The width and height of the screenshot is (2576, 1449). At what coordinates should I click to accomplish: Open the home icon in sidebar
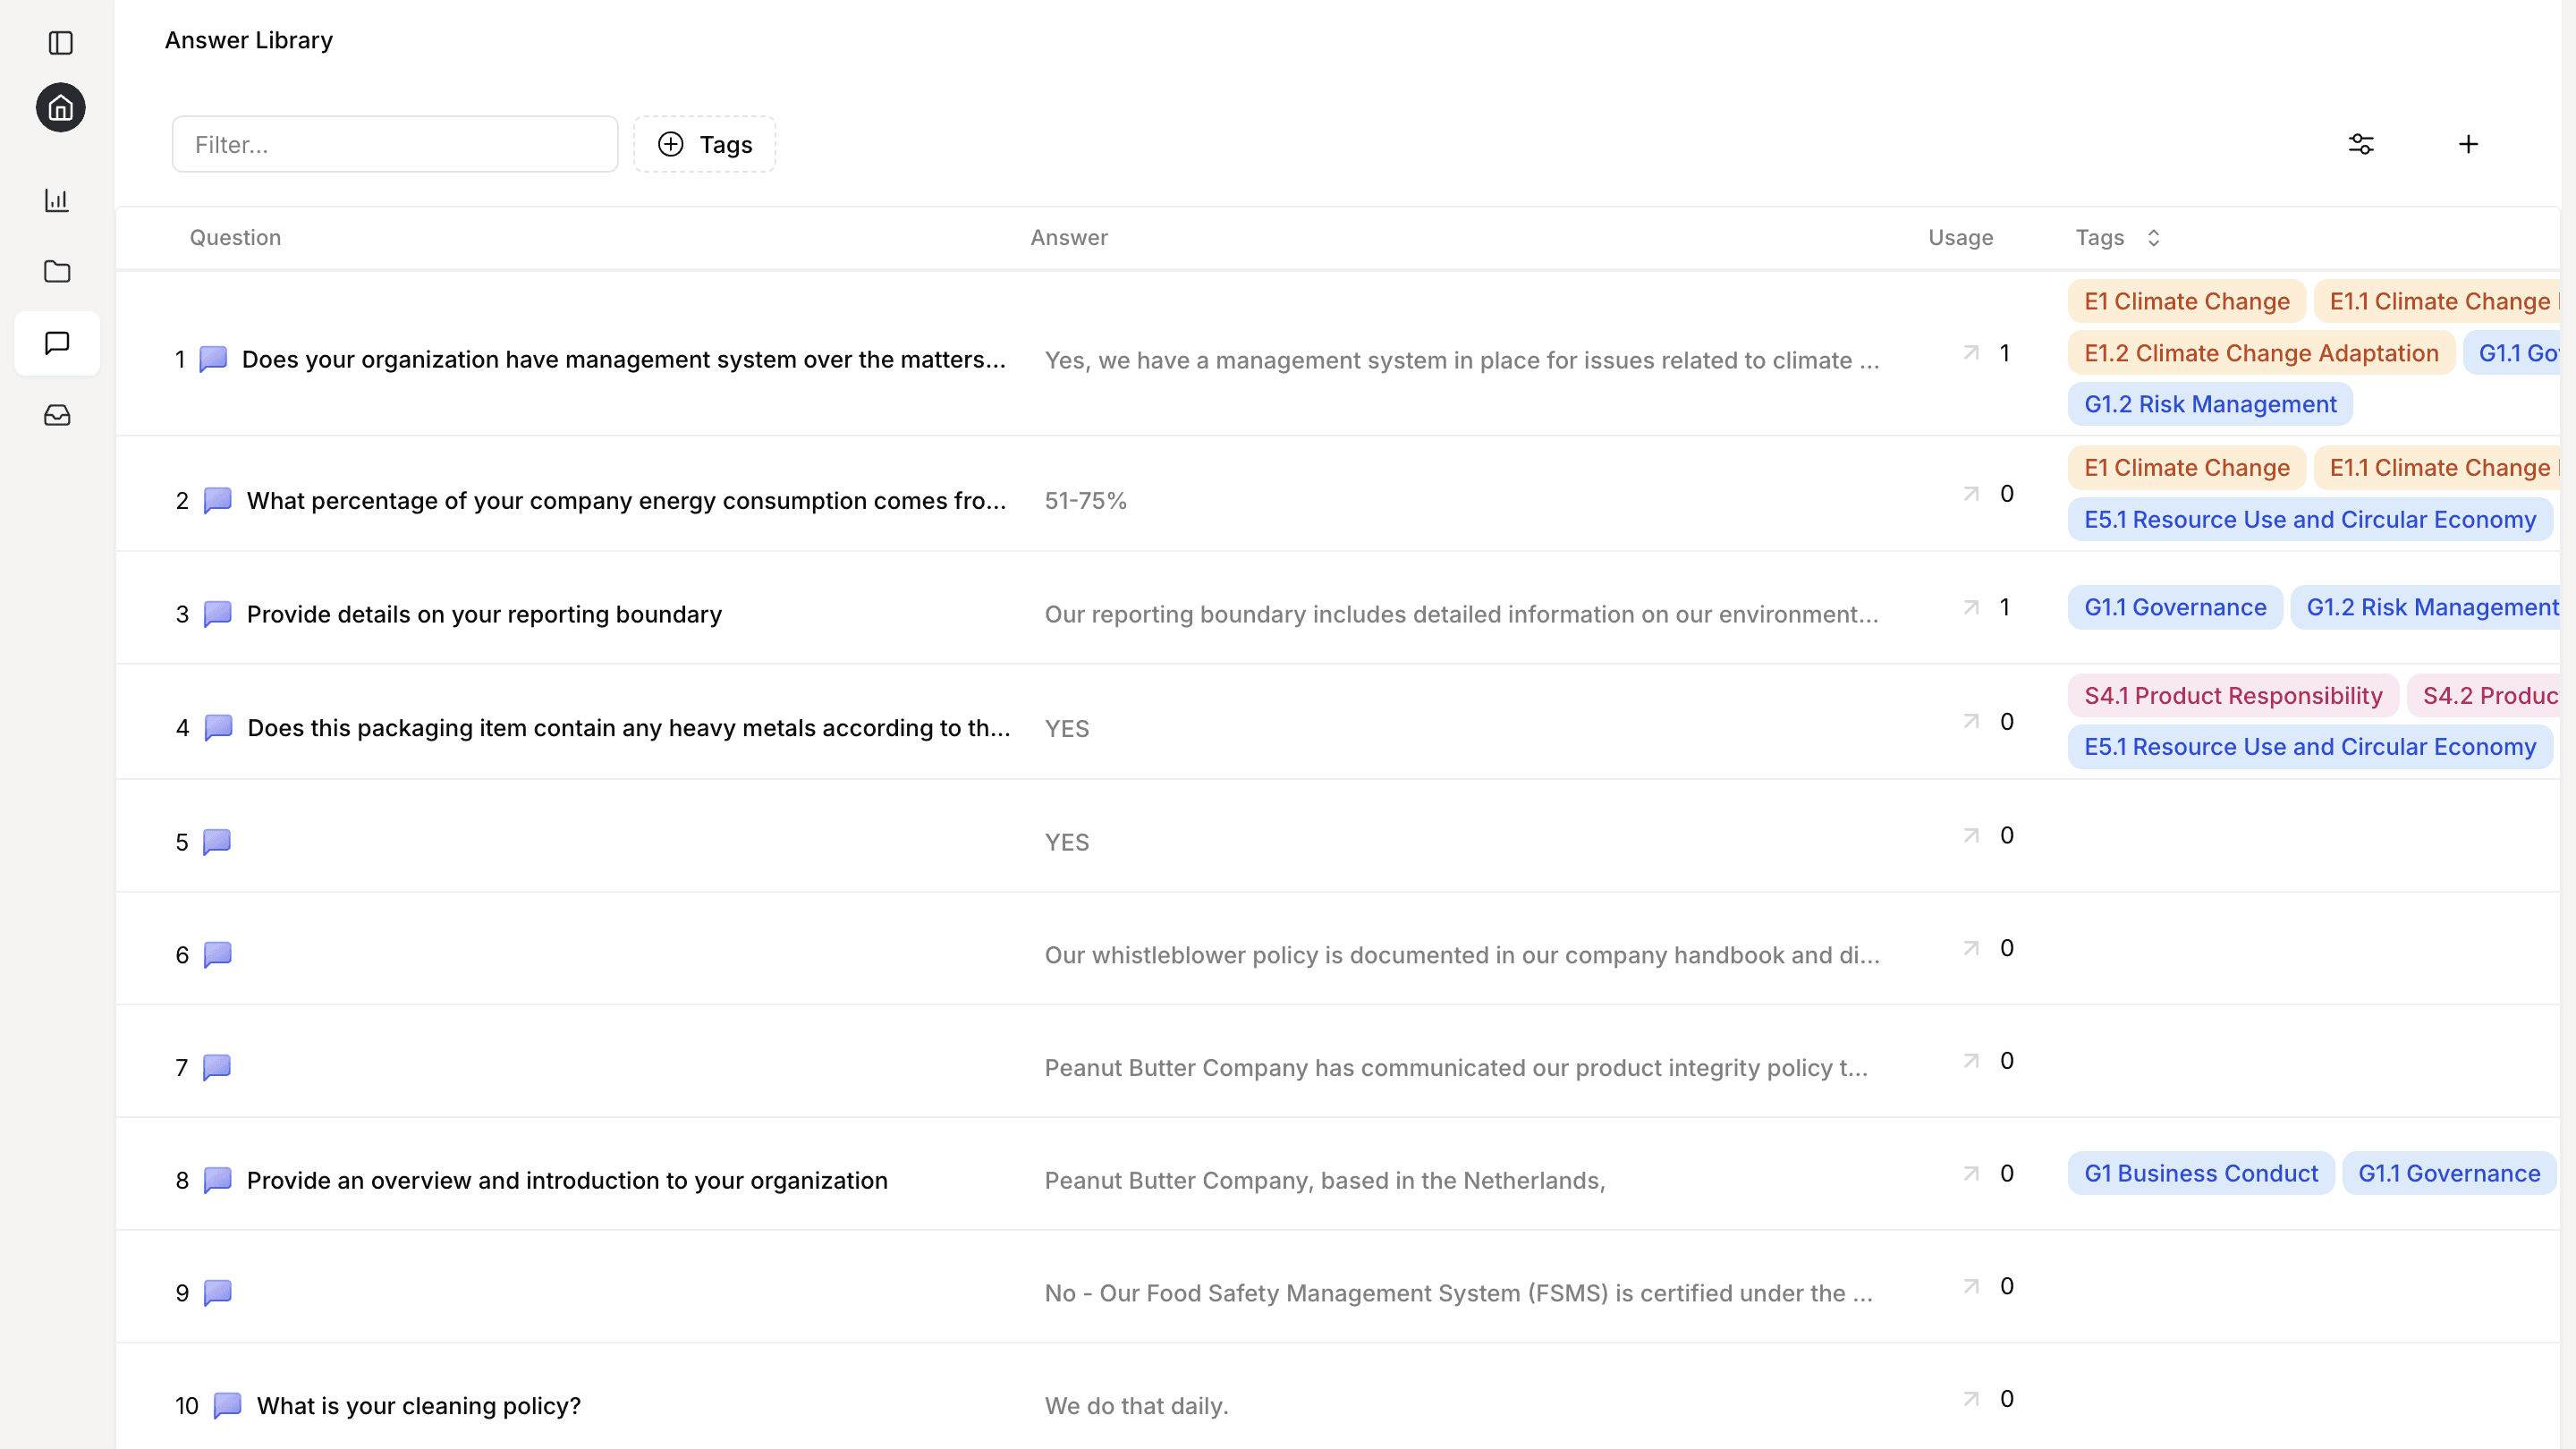[x=61, y=107]
